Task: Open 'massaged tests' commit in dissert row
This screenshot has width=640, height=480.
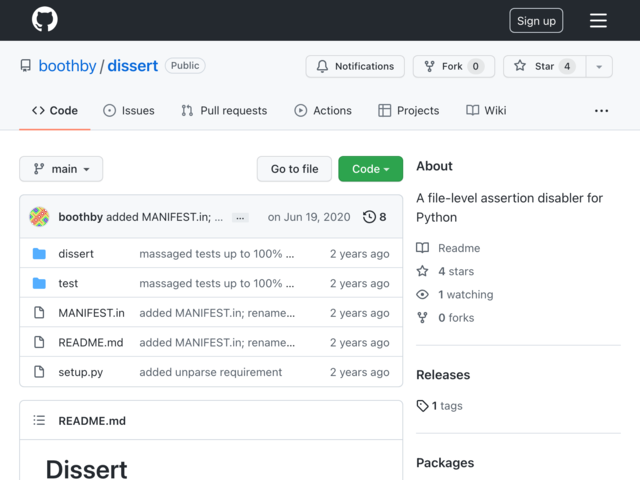Action: click(217, 253)
